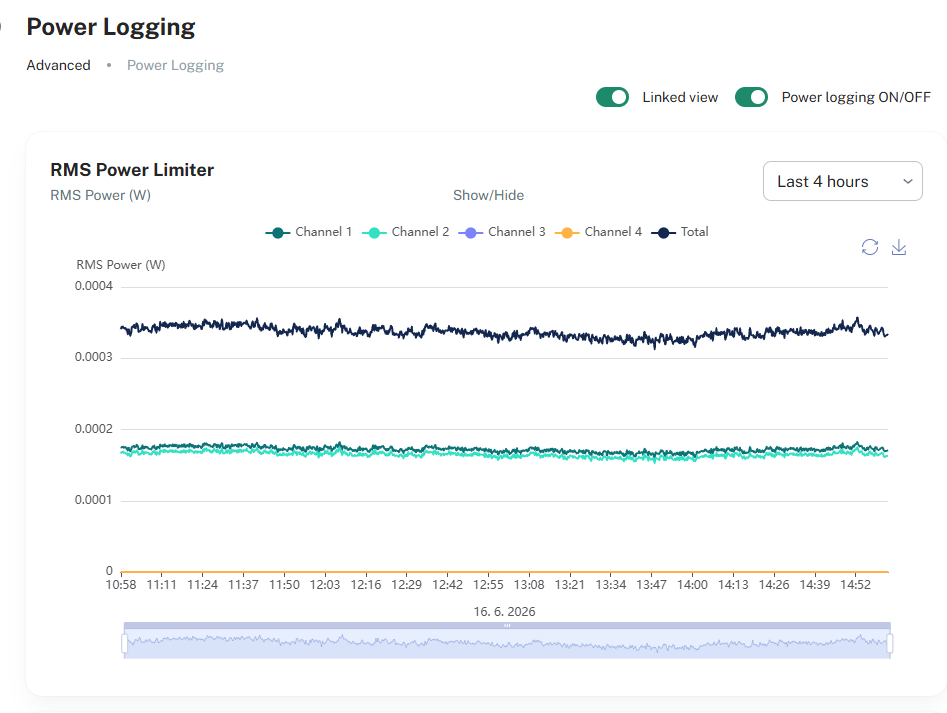The width and height of the screenshot is (947, 713).
Task: Toggle the Linked view switch
Action: point(612,97)
